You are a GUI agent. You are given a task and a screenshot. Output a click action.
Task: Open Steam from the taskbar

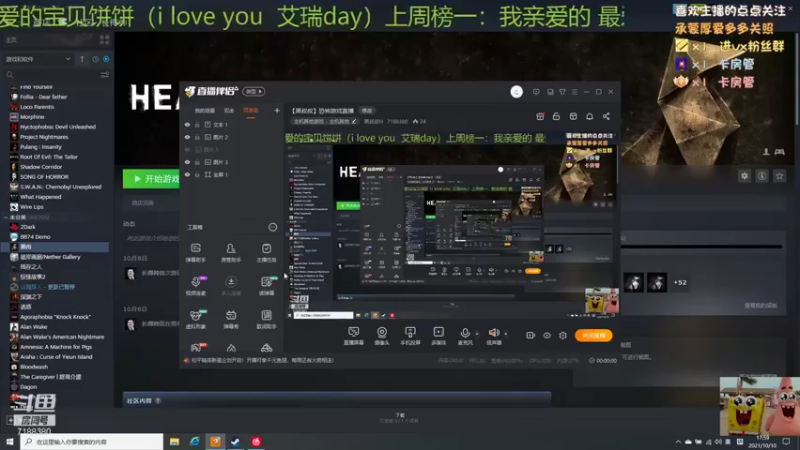235,442
